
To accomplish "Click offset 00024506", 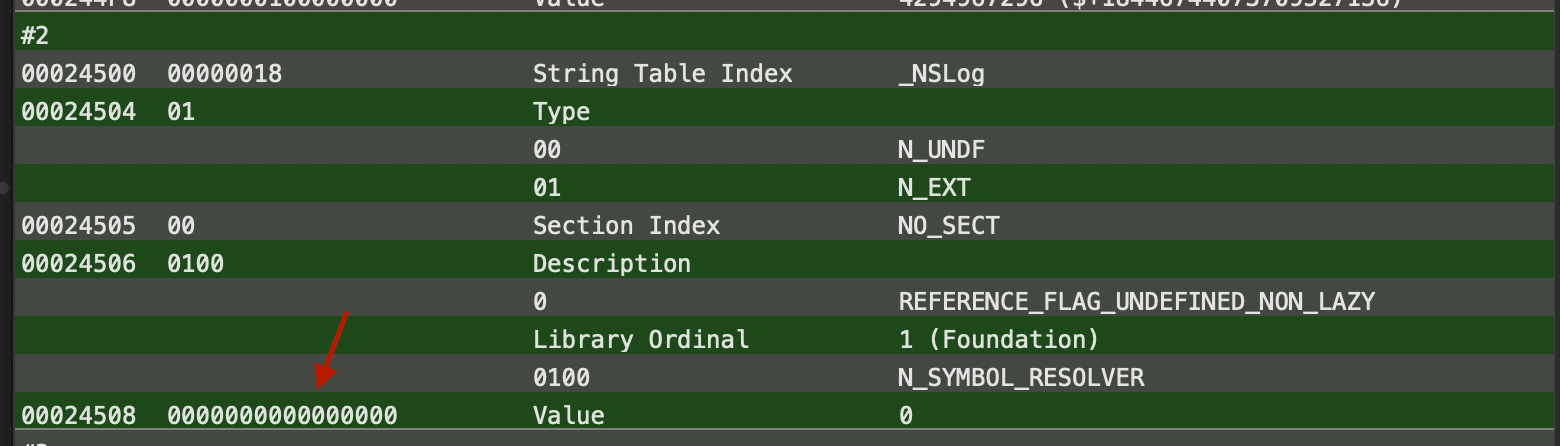I will coord(79,264).
